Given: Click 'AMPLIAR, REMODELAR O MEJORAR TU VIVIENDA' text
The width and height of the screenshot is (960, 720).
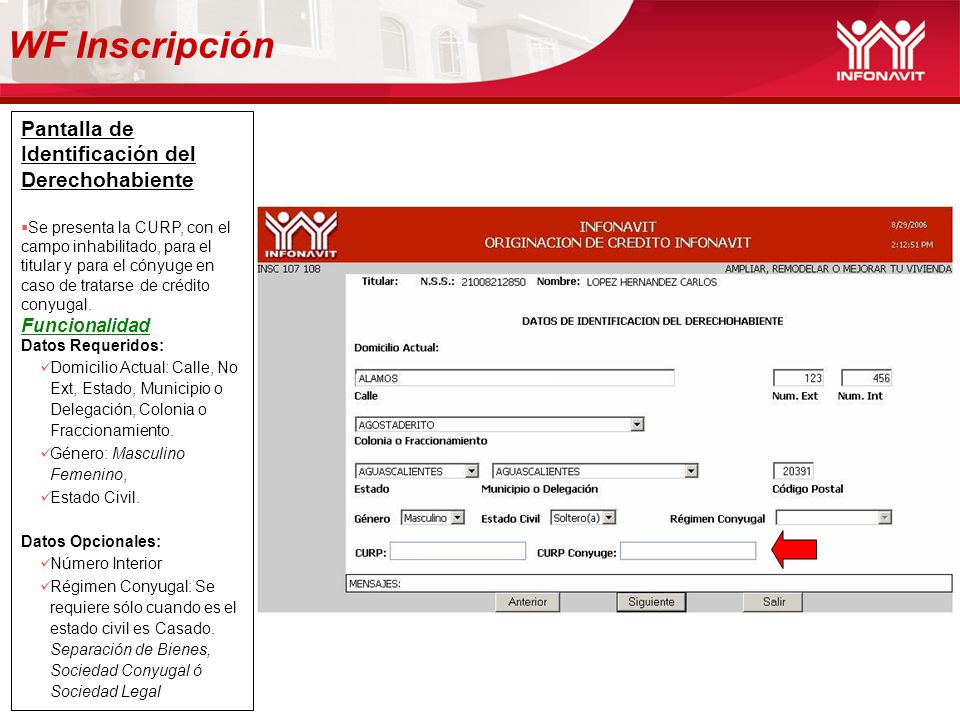Looking at the screenshot, I should [x=838, y=269].
